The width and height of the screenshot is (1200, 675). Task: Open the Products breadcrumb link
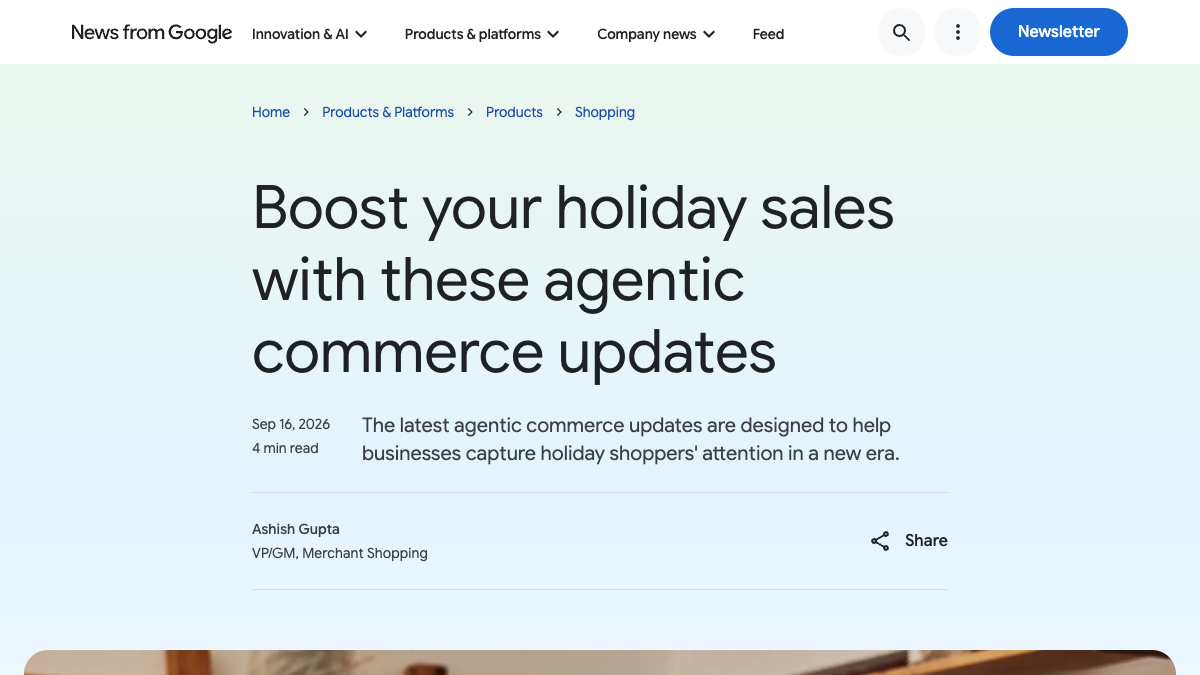(x=514, y=112)
